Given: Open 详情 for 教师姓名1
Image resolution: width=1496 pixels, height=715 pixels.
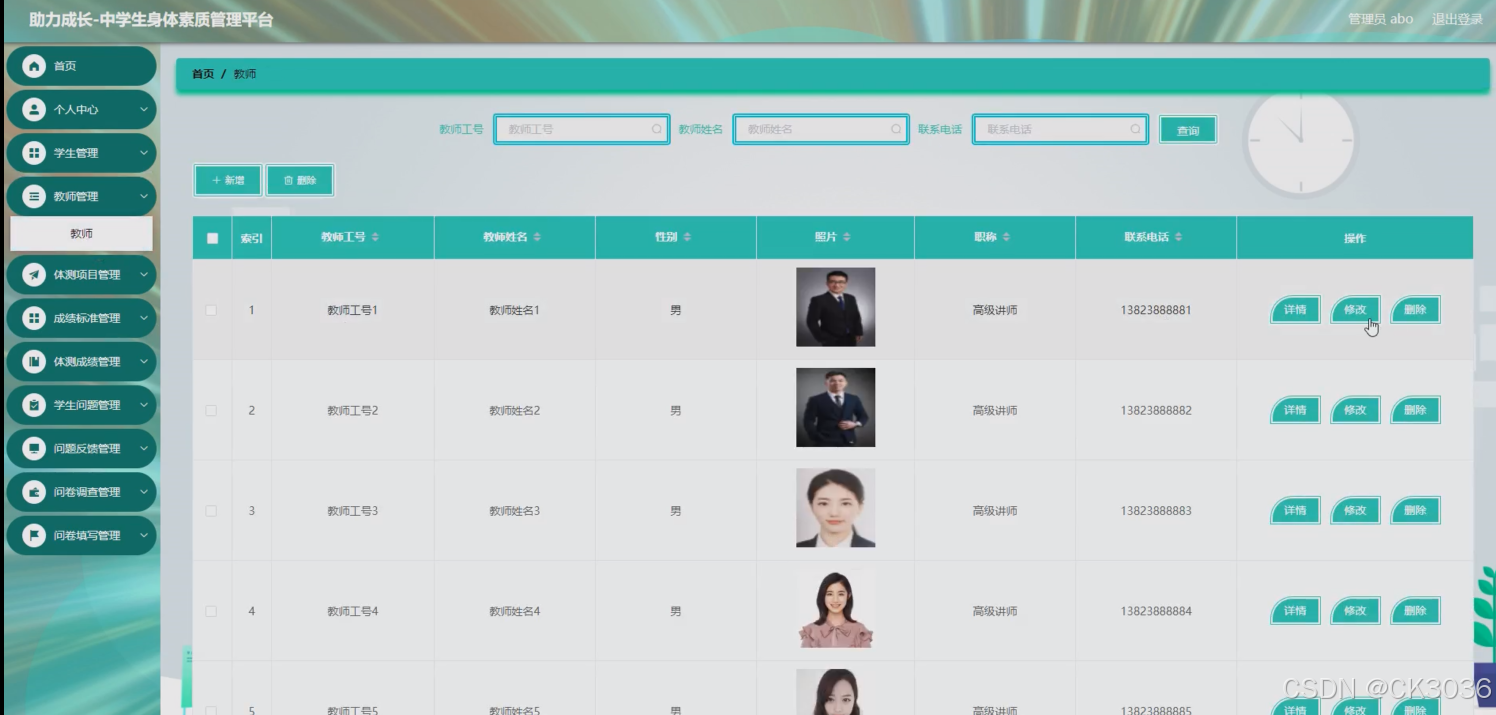Looking at the screenshot, I should (x=1295, y=309).
